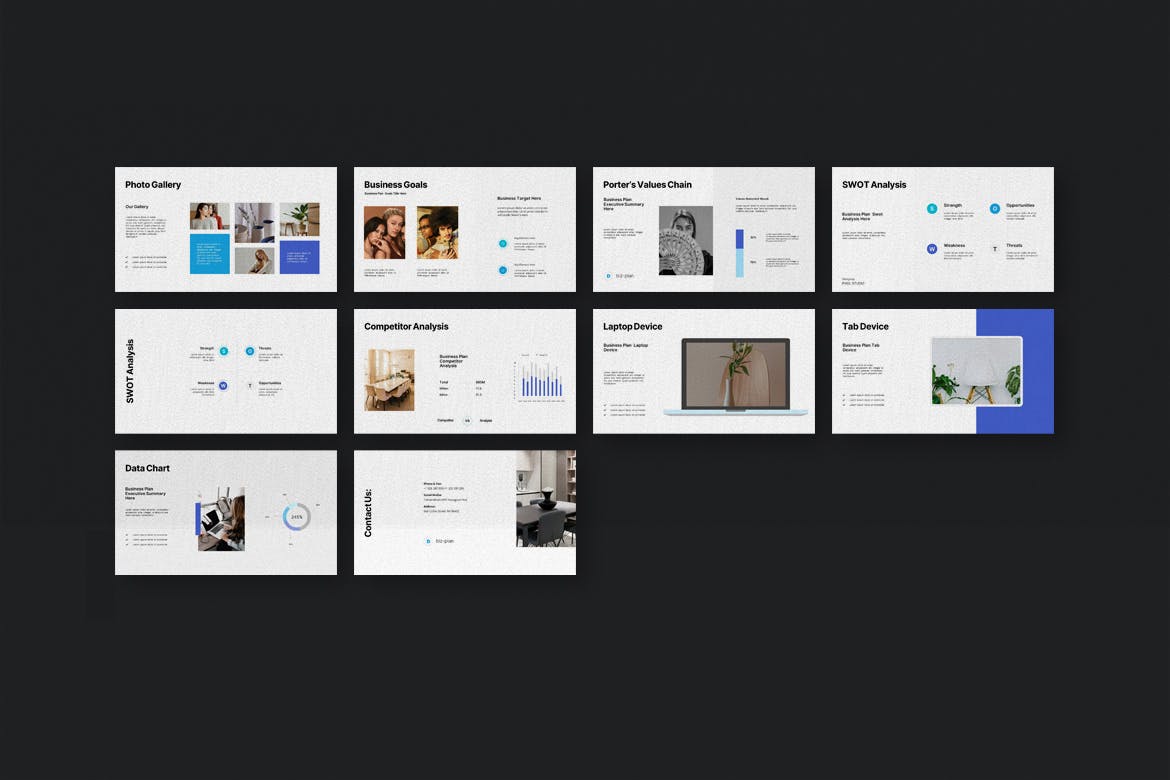Click the O Opportunities circle beside the horizontal SWOT Analysis title
1170x780 pixels.
[x=995, y=209]
